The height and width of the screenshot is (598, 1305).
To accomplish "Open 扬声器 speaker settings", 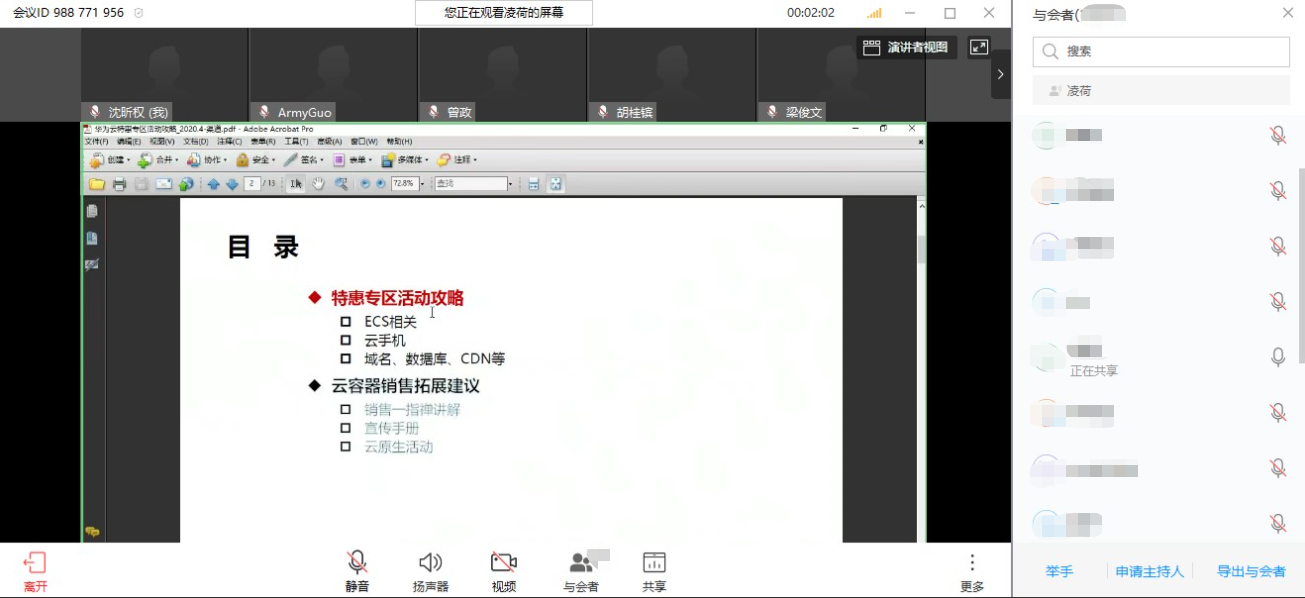I will coord(430,571).
